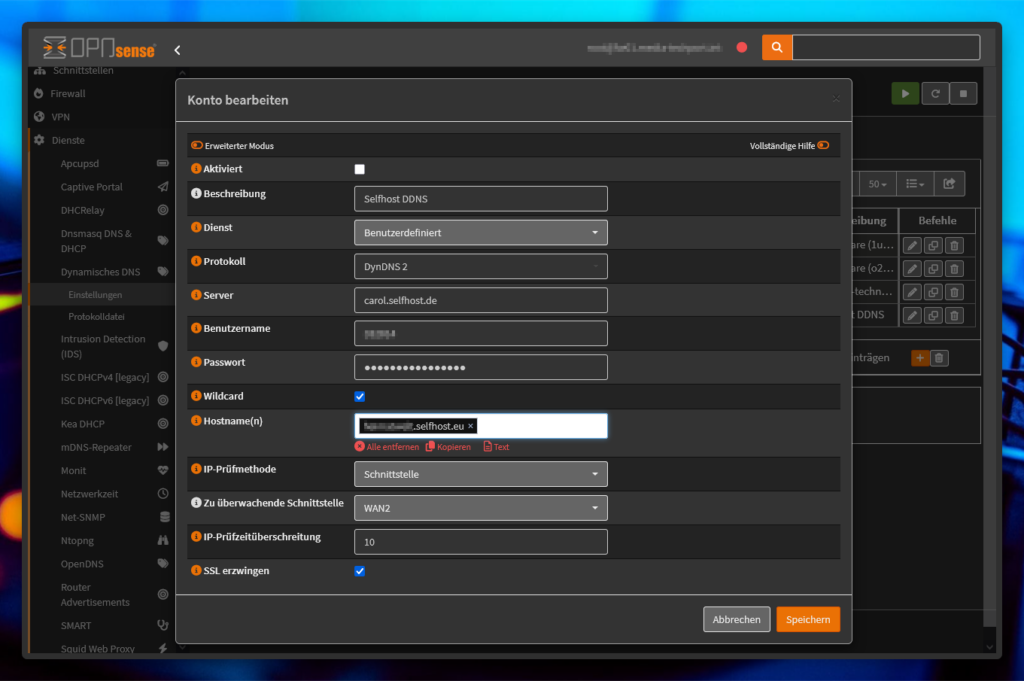Open the Dienst dropdown
The image size is (1024, 681).
coord(480,233)
